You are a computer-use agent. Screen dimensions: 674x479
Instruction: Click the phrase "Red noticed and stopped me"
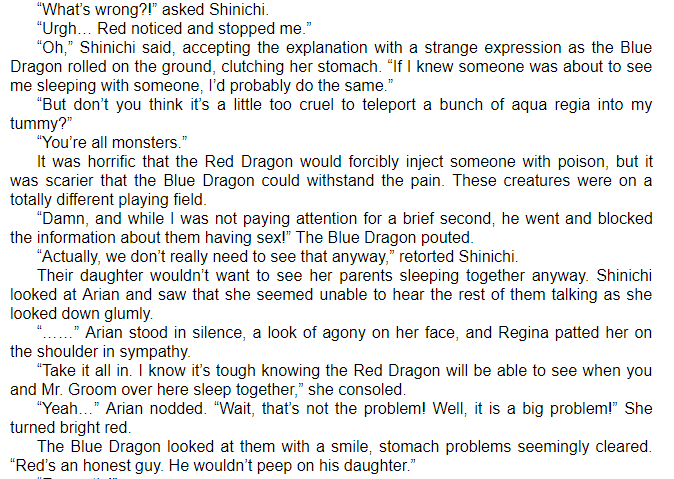(200, 28)
